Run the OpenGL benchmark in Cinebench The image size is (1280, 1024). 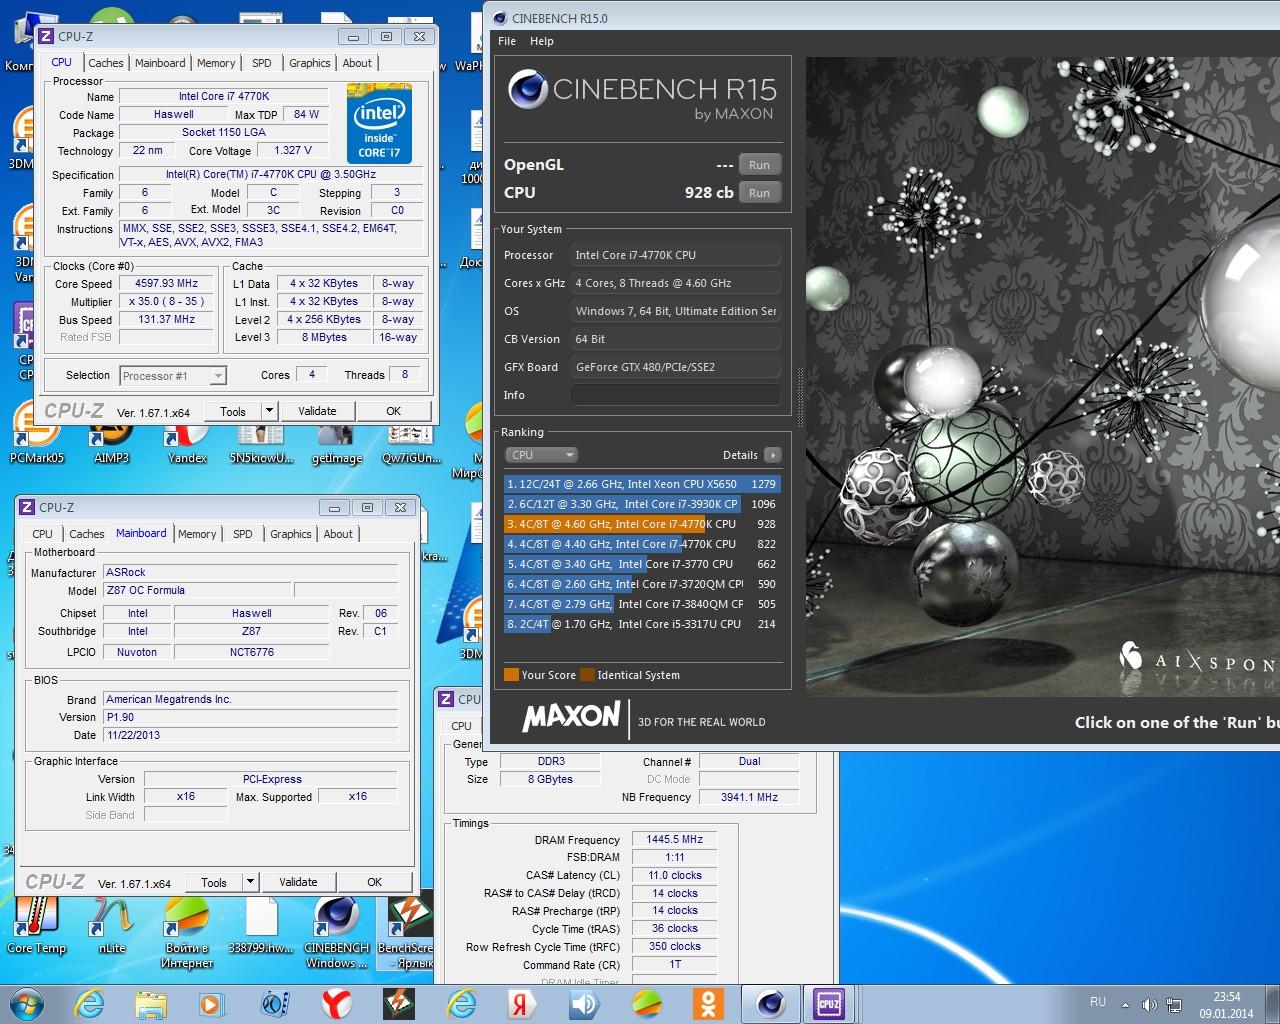pos(759,165)
